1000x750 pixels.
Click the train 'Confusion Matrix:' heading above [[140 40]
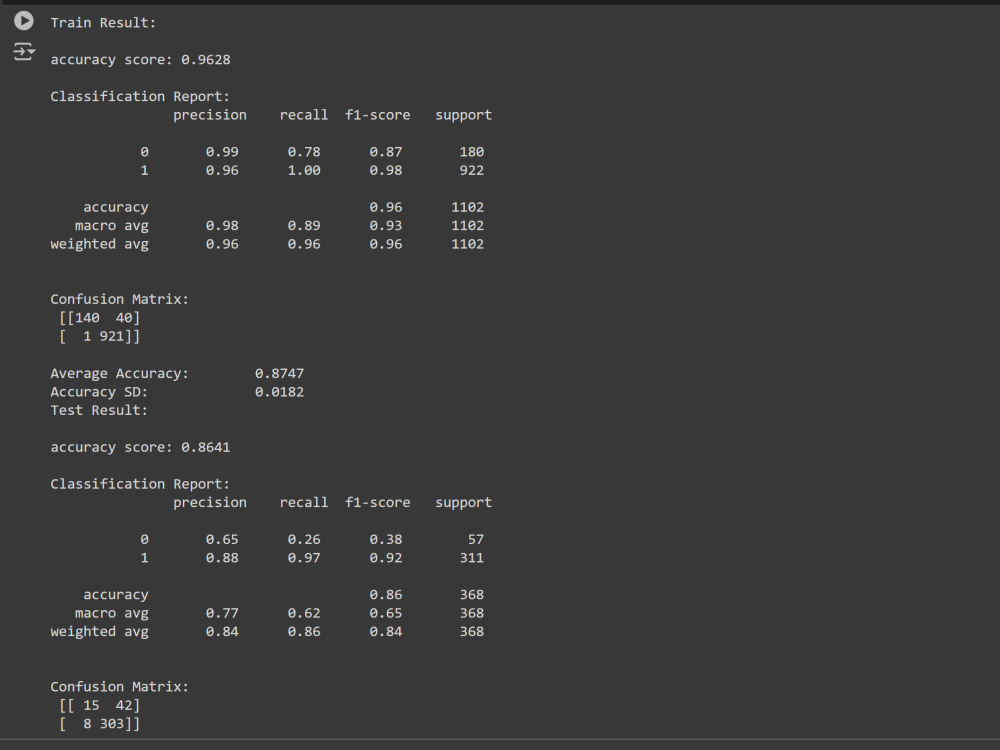(120, 300)
